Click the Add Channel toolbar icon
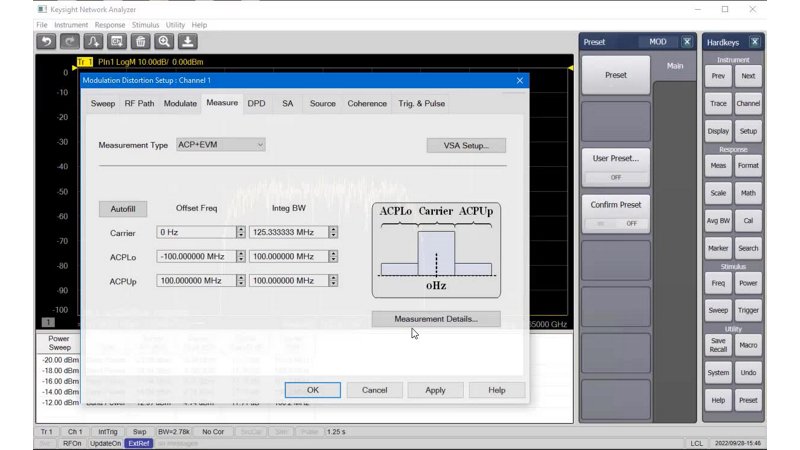This screenshot has width=800, height=450. (117, 41)
